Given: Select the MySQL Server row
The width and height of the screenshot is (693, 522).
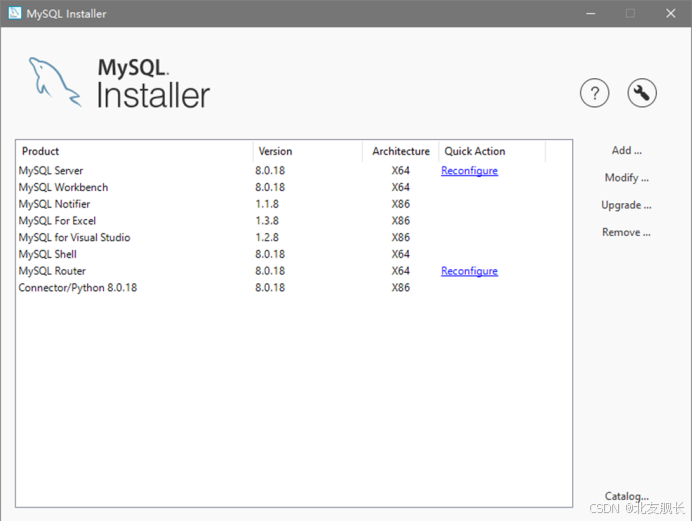Looking at the screenshot, I should coord(294,171).
